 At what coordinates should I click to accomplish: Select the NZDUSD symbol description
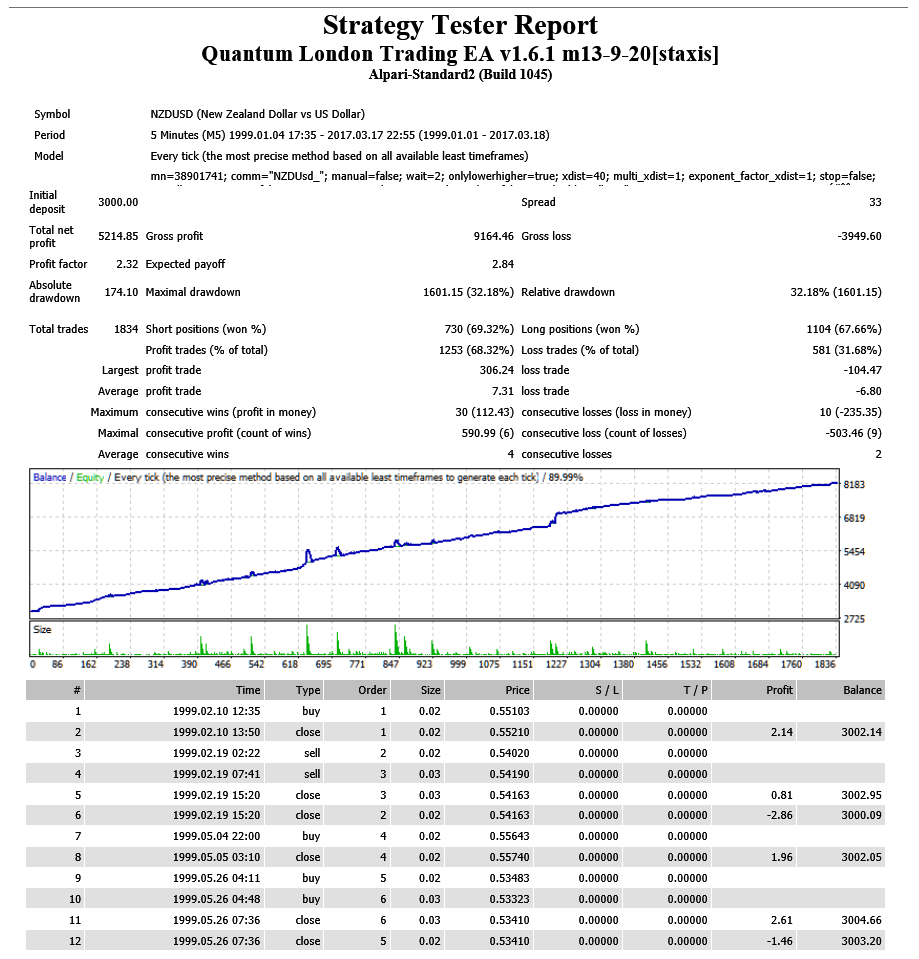tap(257, 114)
